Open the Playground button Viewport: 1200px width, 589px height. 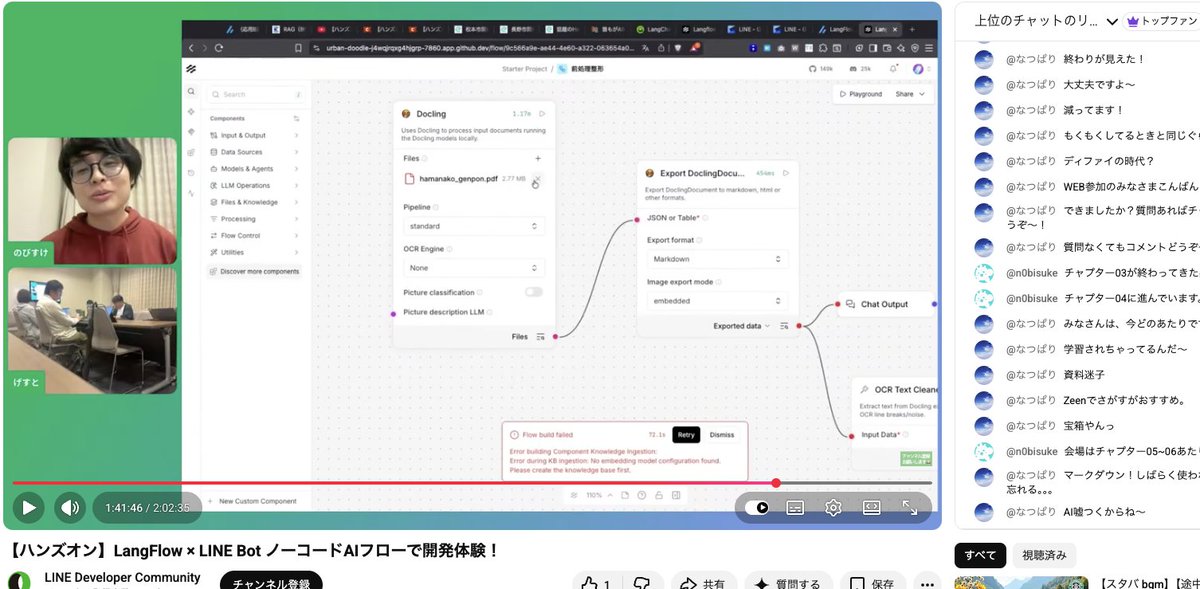pyautogui.click(x=860, y=94)
